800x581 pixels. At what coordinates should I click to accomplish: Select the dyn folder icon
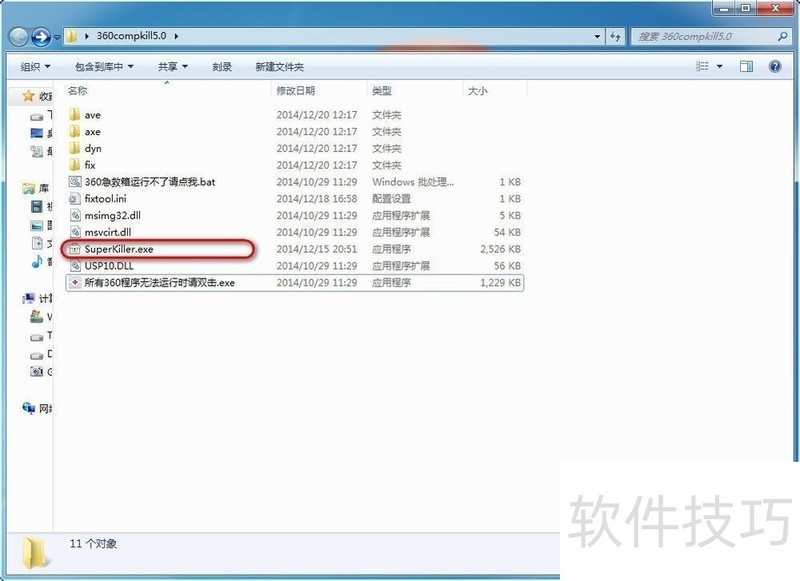pyautogui.click(x=74, y=148)
